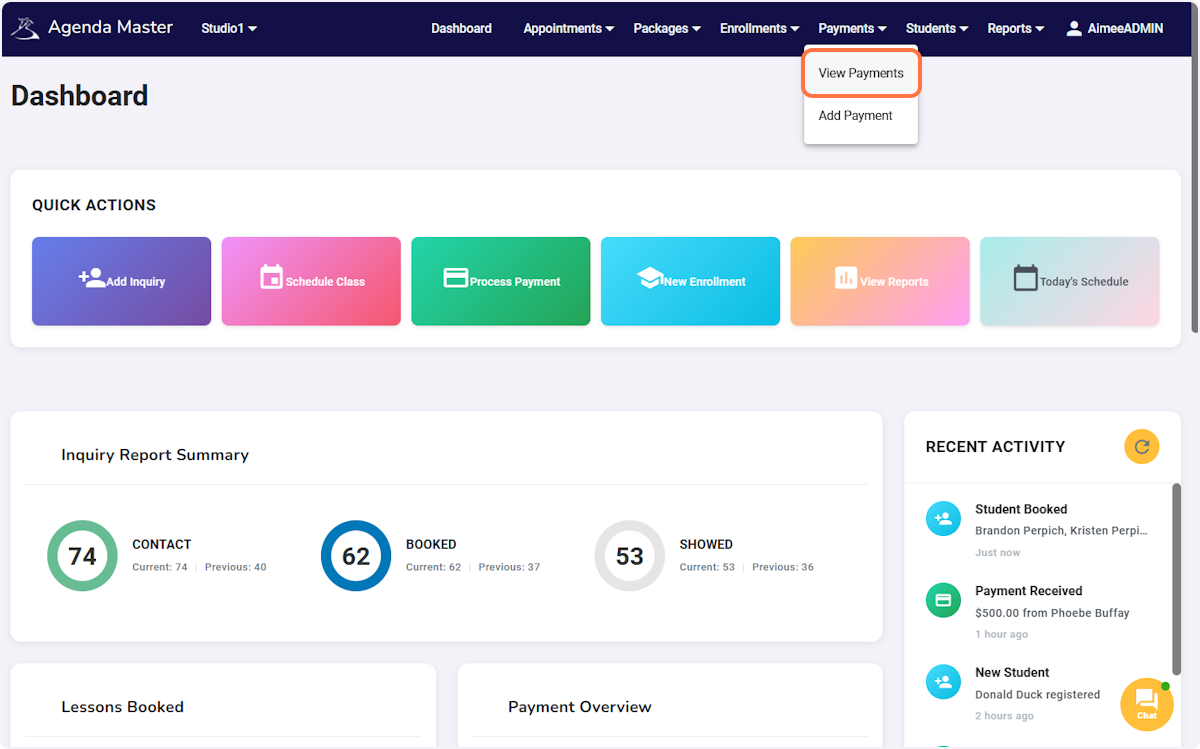Viewport: 1200px width, 749px height.
Task: Open the Chat bubble widget
Action: coord(1146,704)
